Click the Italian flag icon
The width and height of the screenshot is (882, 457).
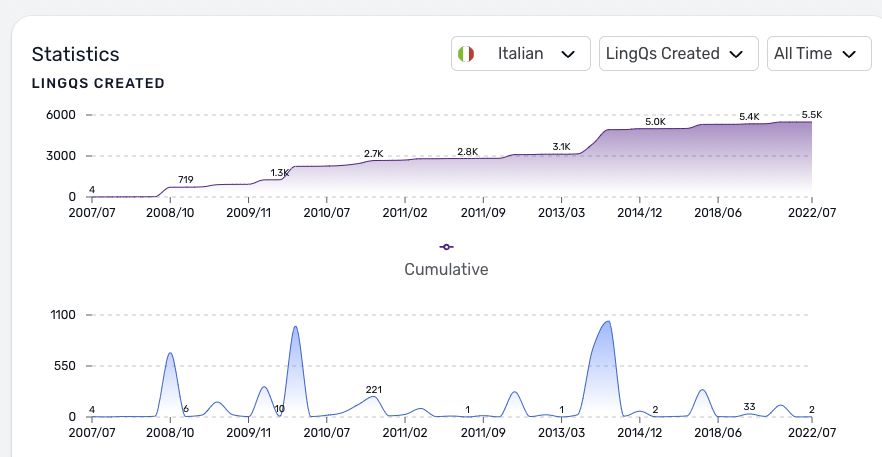point(466,54)
